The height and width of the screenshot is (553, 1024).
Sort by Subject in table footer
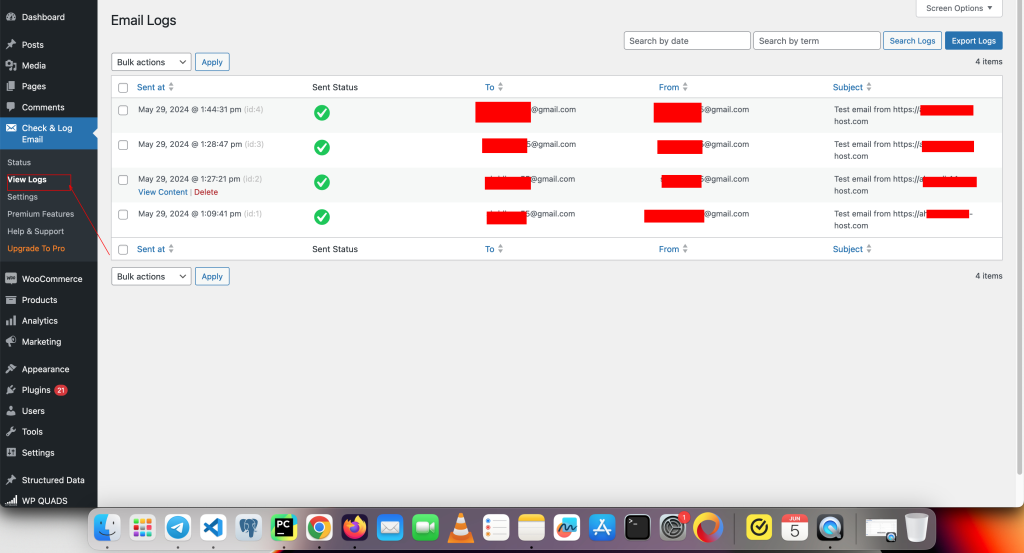click(852, 249)
